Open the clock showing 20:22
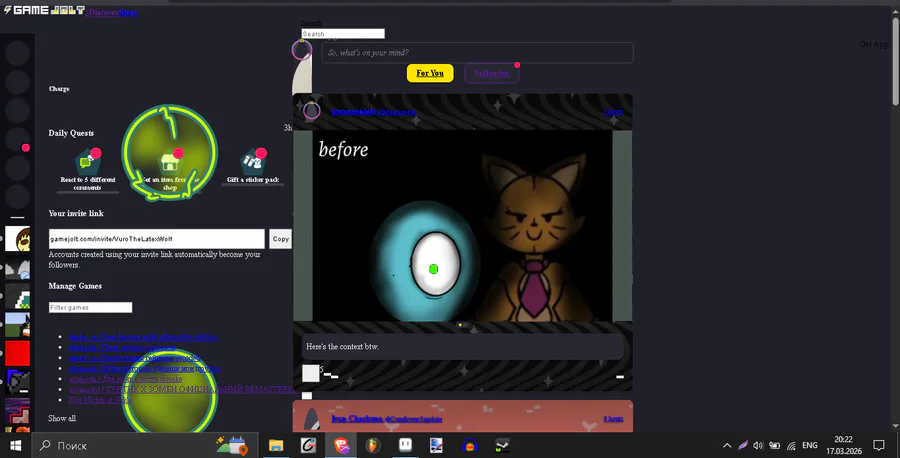This screenshot has height=458, width=900. click(x=844, y=445)
